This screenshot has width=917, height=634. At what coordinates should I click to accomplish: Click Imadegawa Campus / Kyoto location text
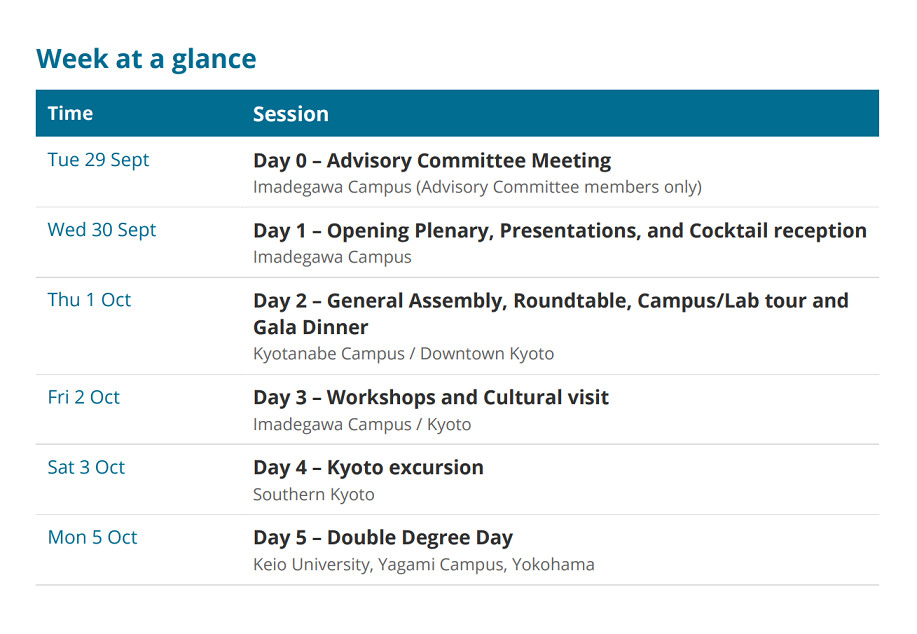click(x=362, y=425)
